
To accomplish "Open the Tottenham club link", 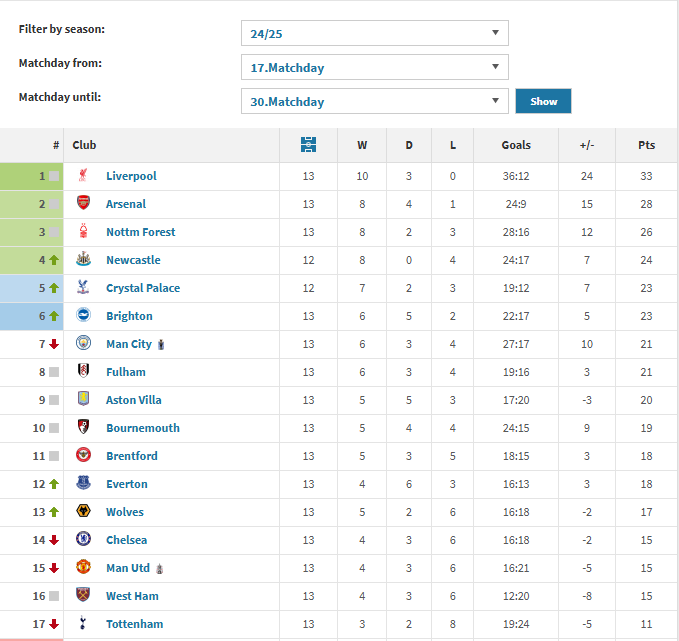I will (135, 624).
